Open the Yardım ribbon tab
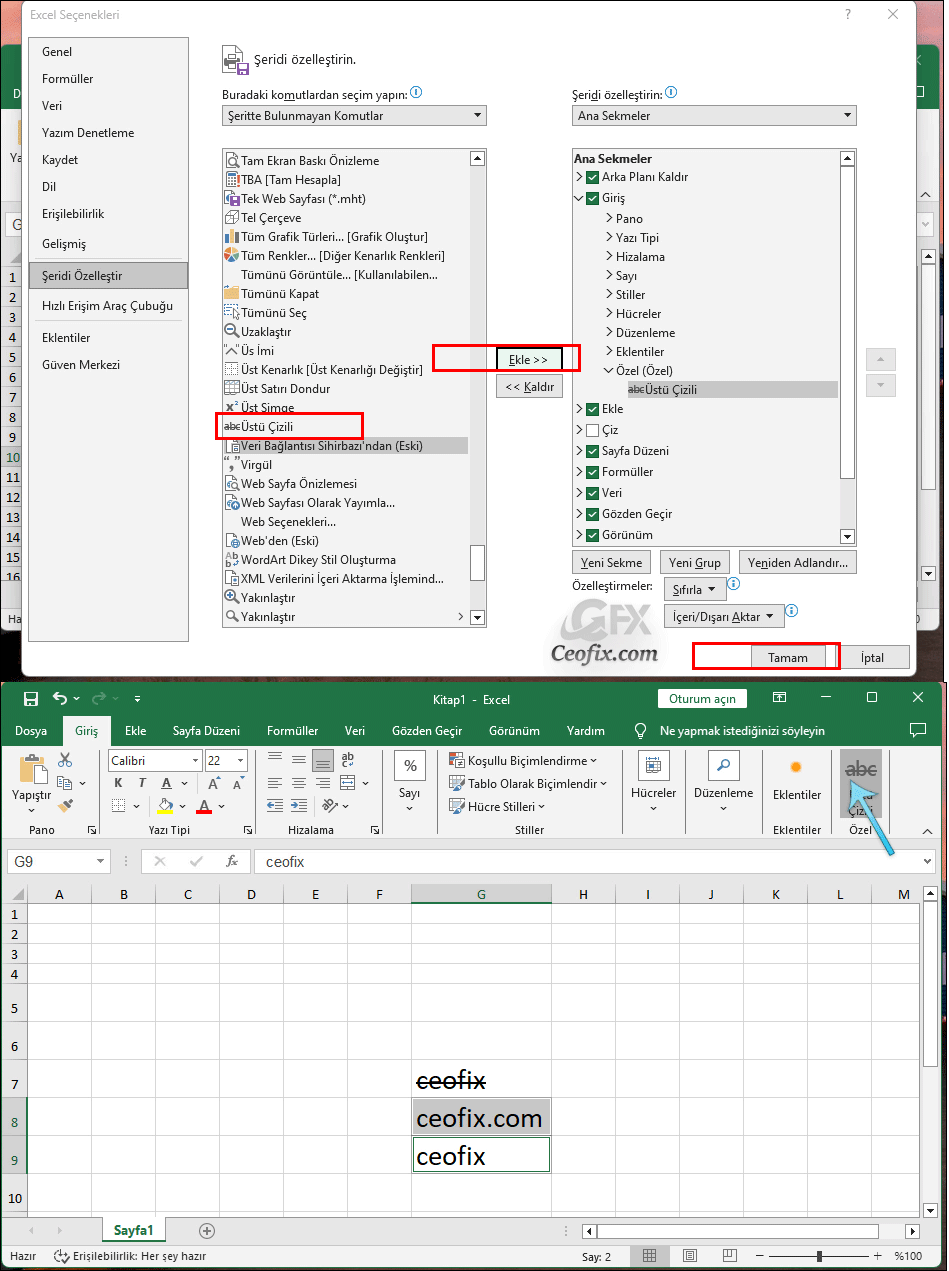949x1271 pixels. coord(585,731)
